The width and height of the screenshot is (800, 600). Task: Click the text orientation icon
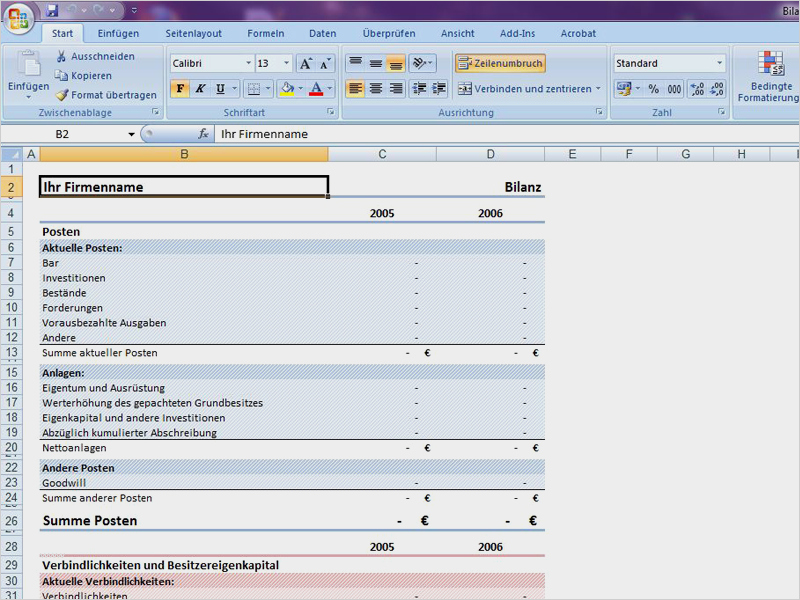(419, 63)
